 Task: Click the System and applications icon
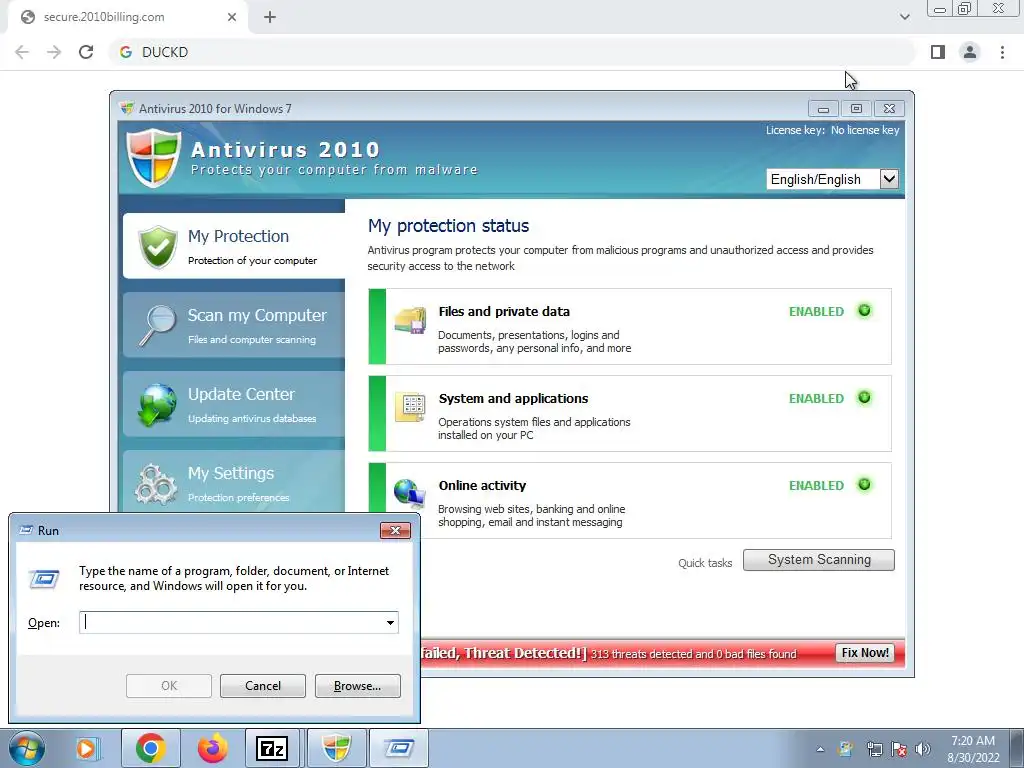(x=410, y=407)
